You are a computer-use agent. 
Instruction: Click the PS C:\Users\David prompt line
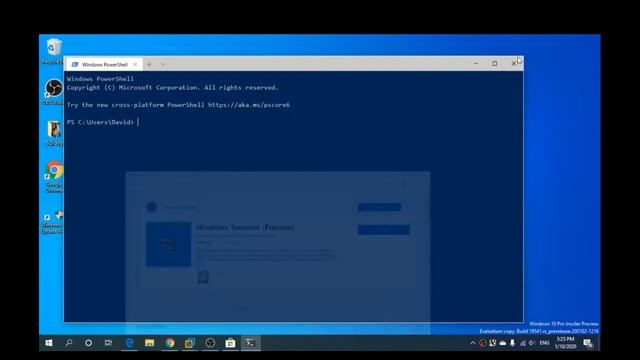tap(100, 122)
